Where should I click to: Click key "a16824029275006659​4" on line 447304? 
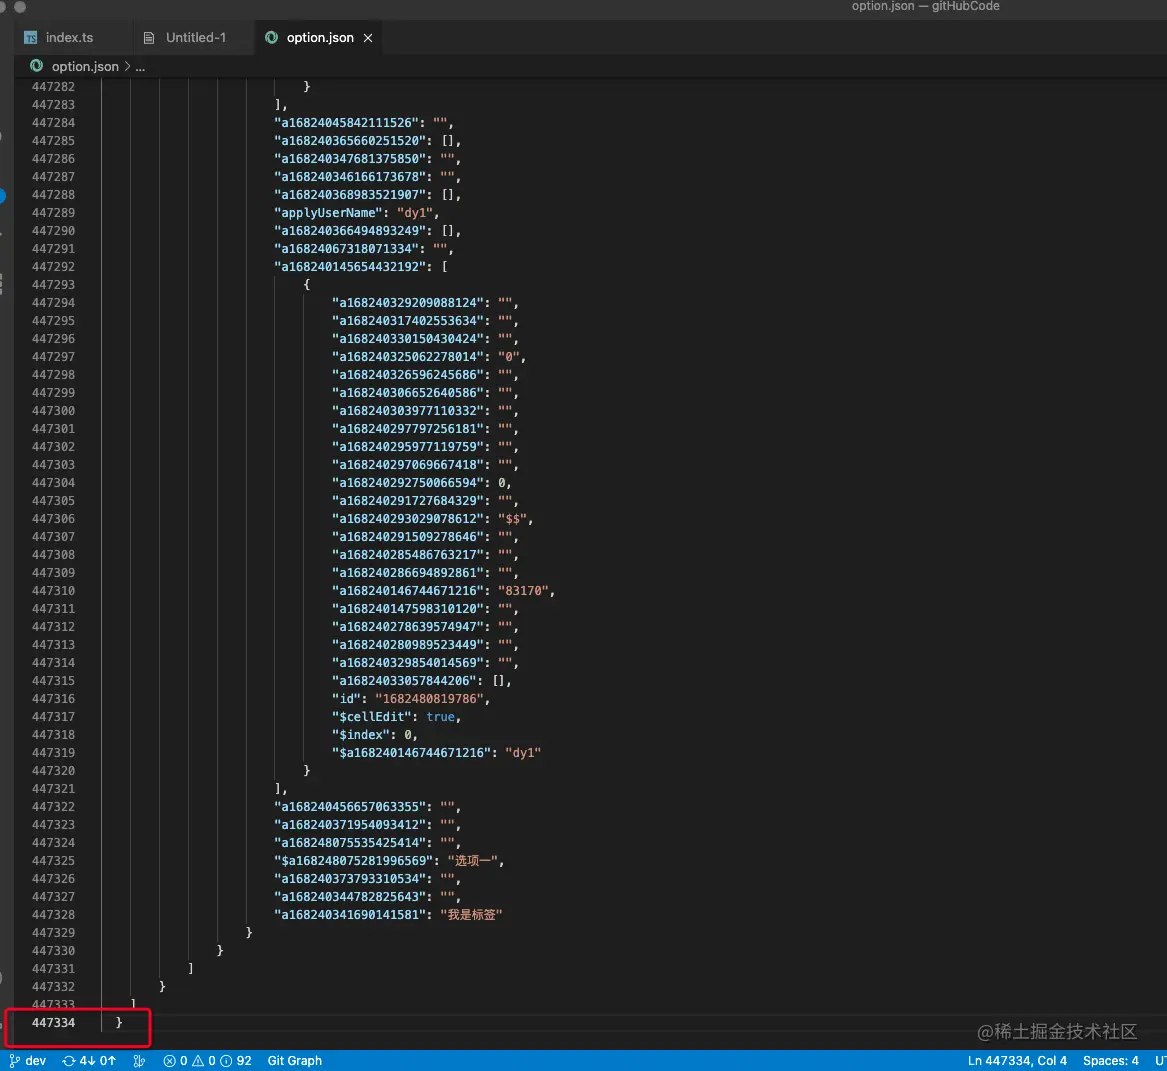408,483
